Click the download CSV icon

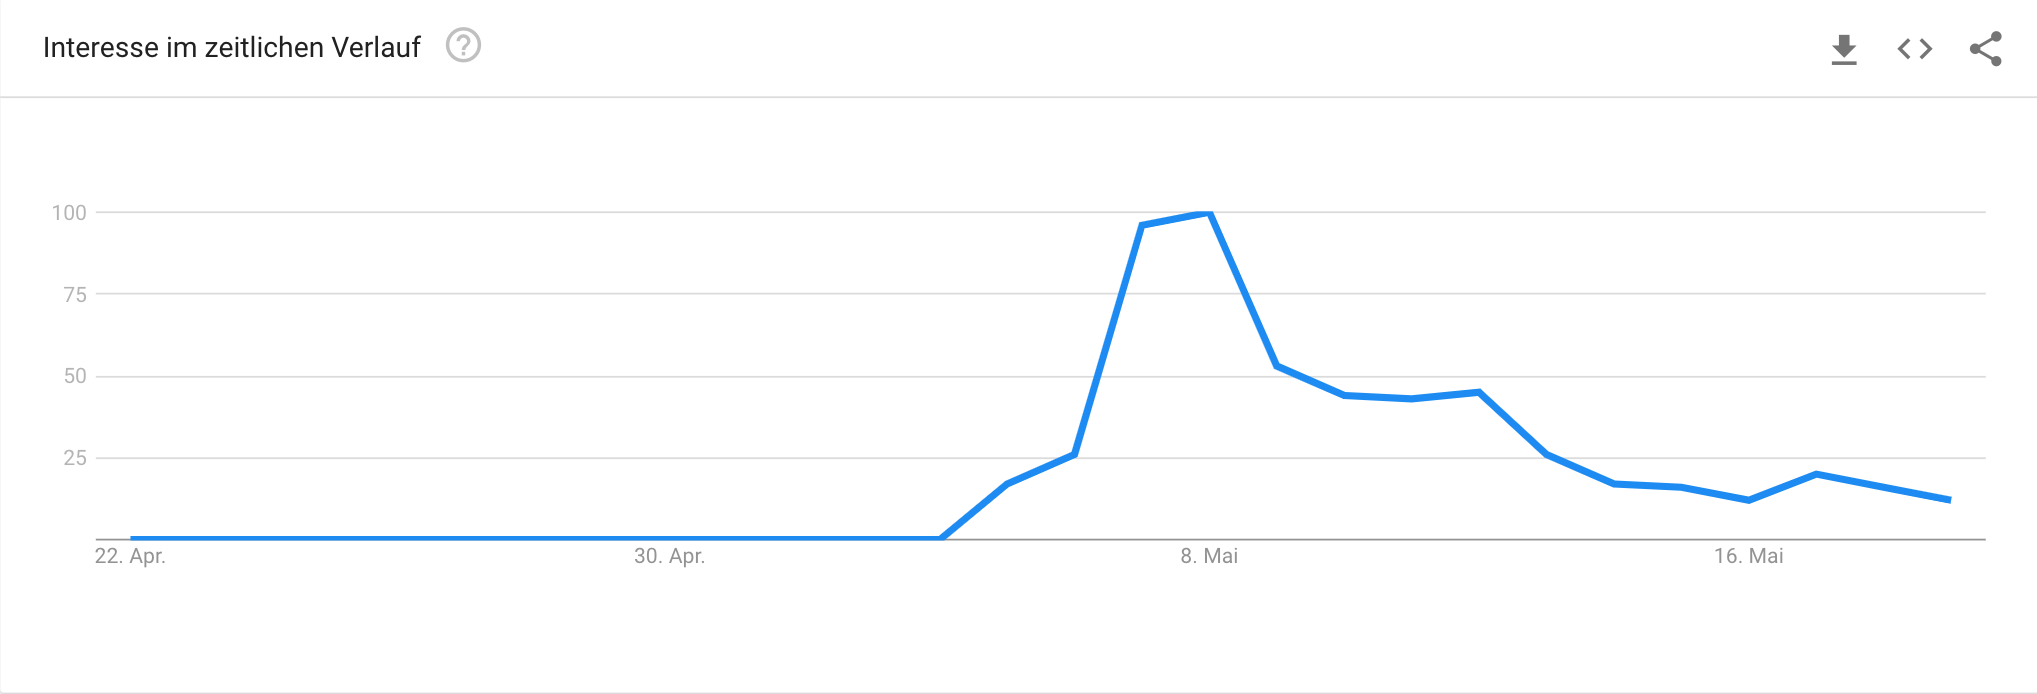click(x=1844, y=49)
